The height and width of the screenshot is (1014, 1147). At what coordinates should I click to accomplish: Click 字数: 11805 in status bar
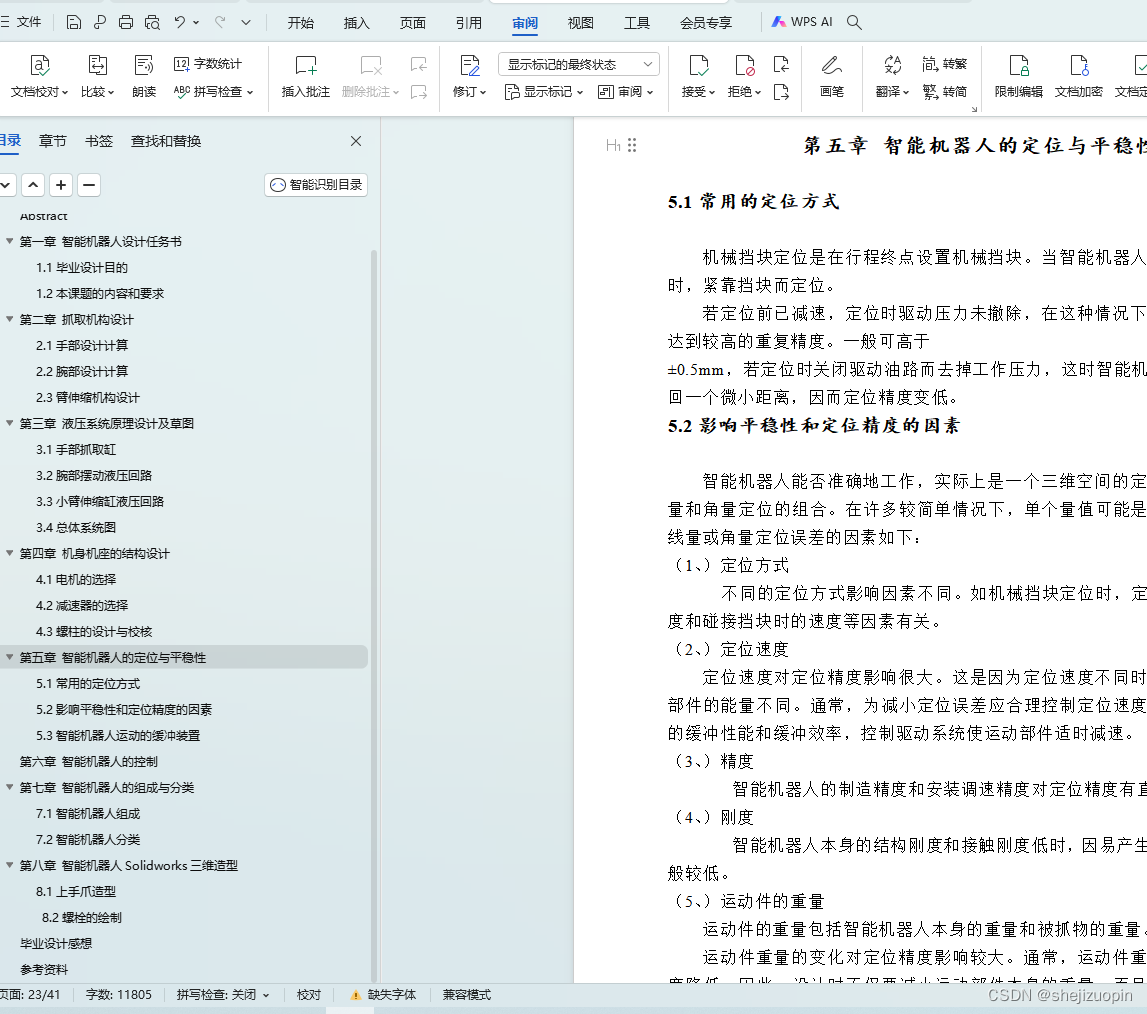pyautogui.click(x=119, y=995)
